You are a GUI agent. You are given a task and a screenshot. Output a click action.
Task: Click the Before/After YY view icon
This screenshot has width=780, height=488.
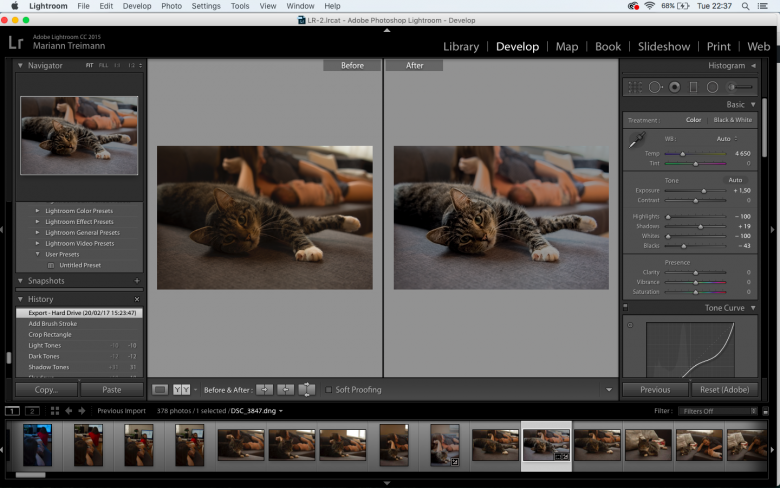tap(182, 390)
